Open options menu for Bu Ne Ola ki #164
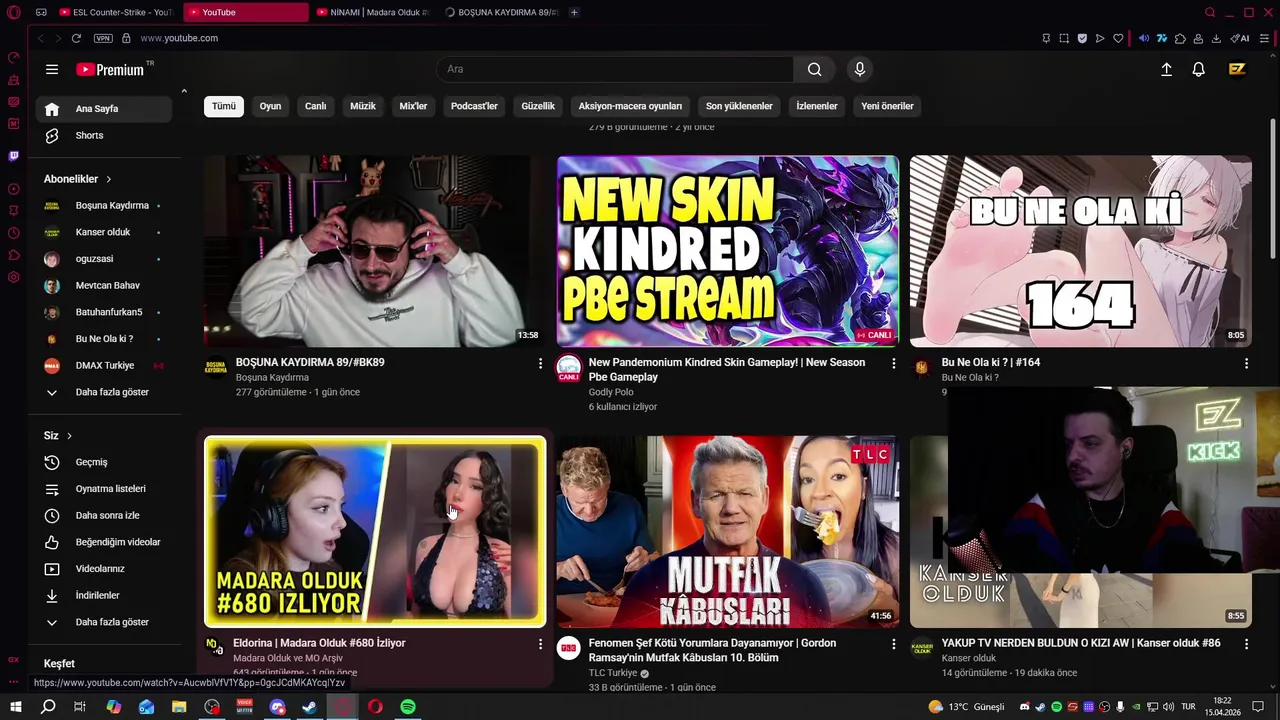This screenshot has height=720, width=1280. (1246, 363)
